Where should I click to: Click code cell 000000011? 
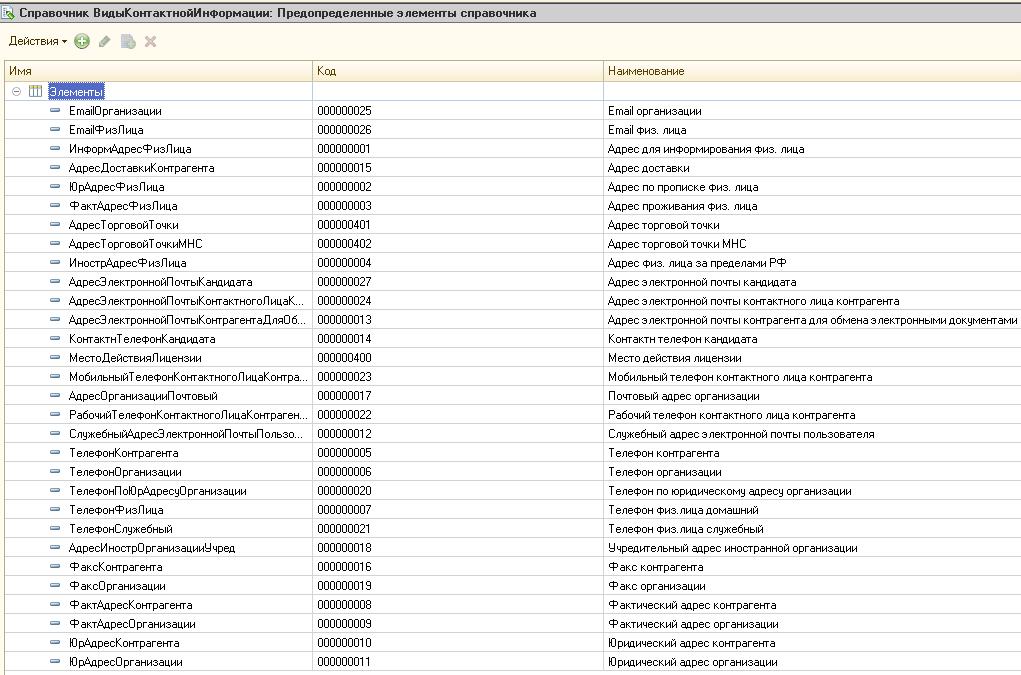(344, 661)
